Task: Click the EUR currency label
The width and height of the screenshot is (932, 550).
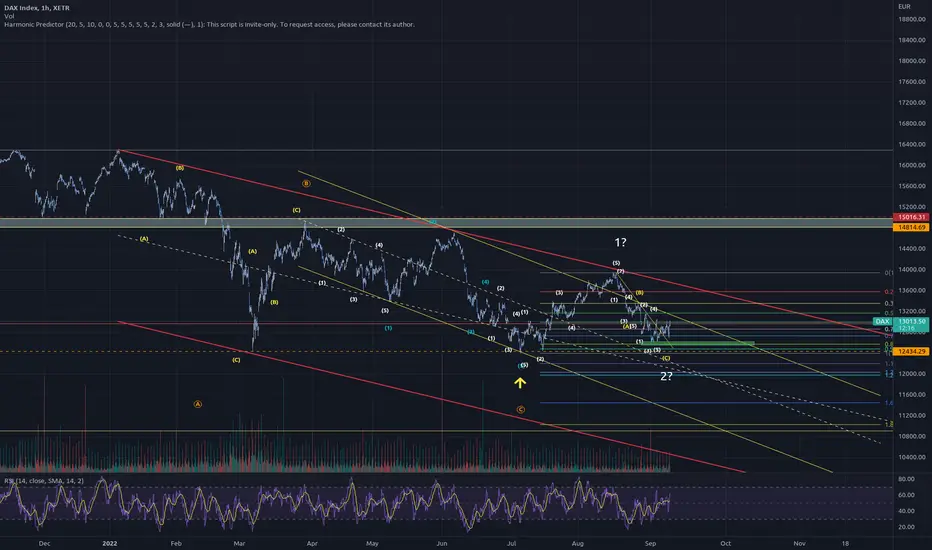Action: (904, 7)
